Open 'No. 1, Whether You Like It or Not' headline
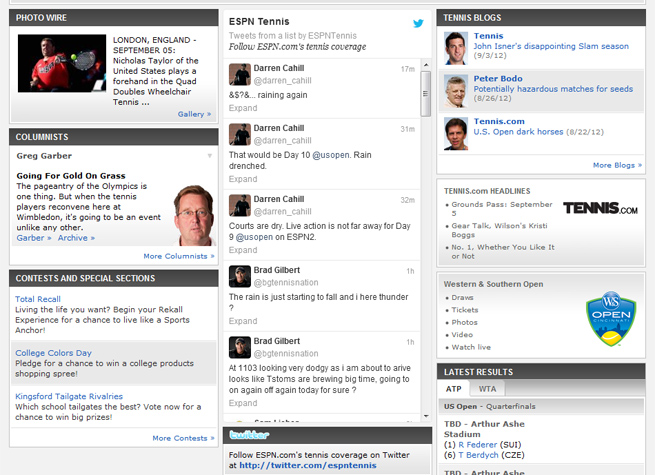655x475 pixels. (503, 252)
